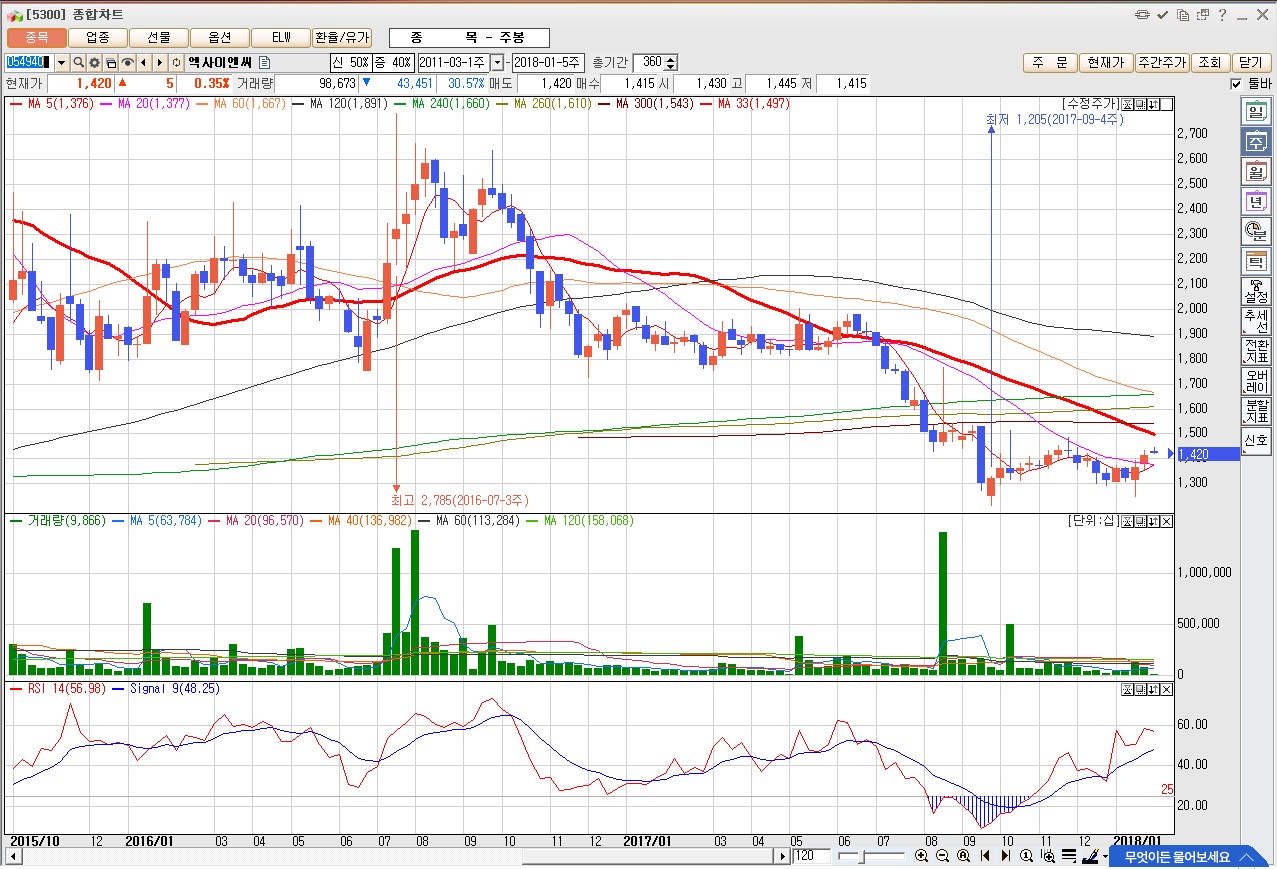
Task: Click the link chain icon in title bar
Action: click(1143, 15)
